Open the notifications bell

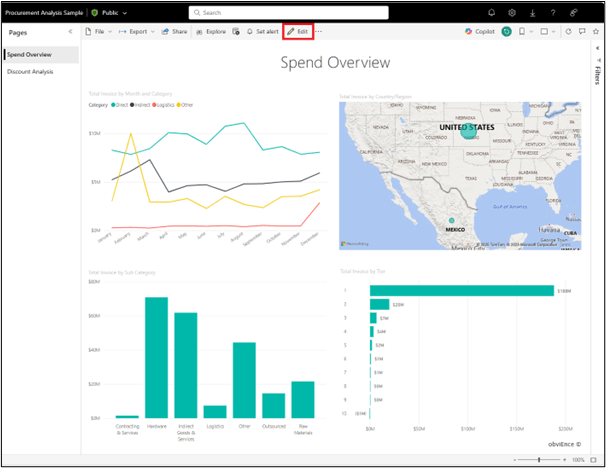click(x=491, y=13)
